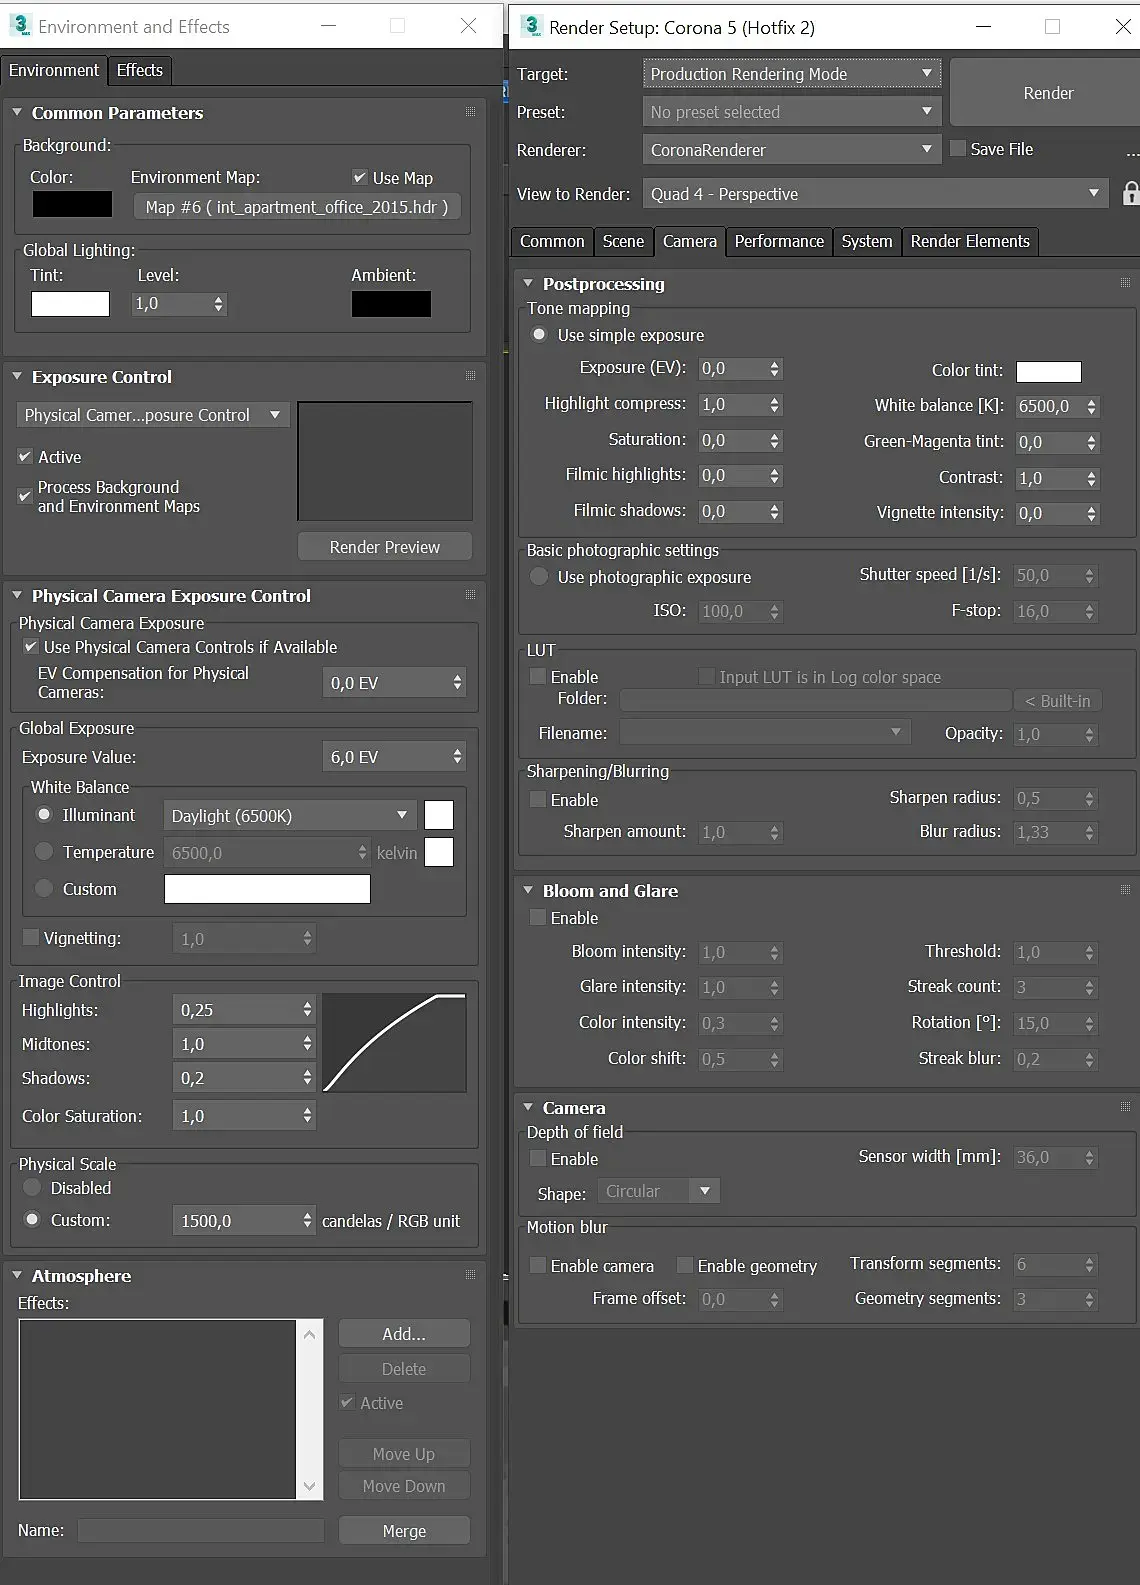Open the Render Elements tab
The image size is (1140, 1585).
point(970,241)
